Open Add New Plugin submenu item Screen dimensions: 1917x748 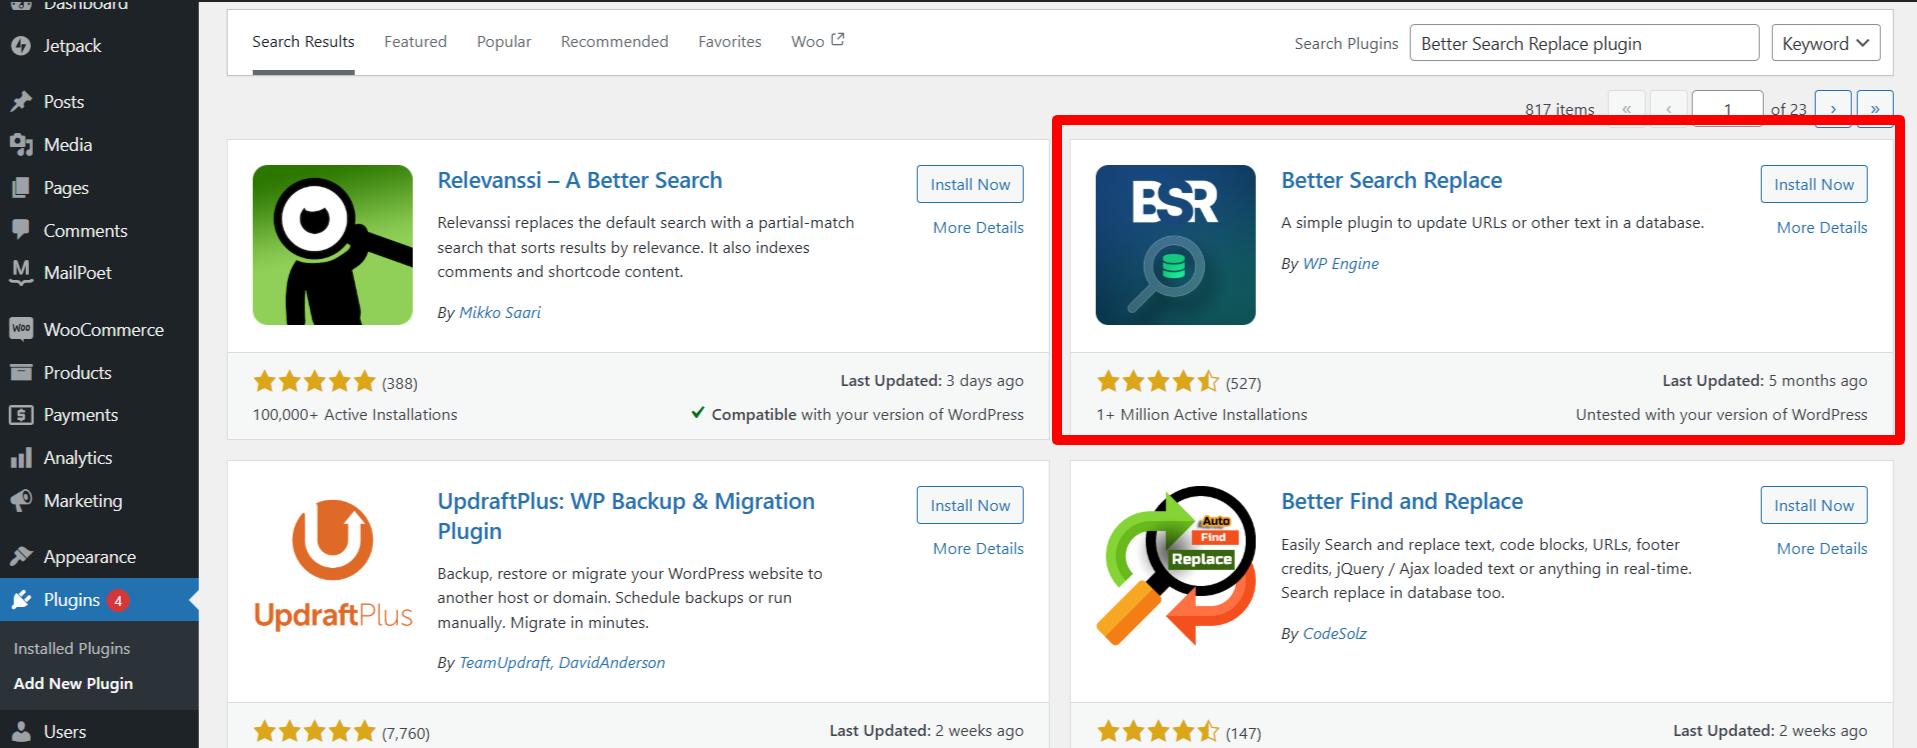pyautogui.click(x=73, y=684)
